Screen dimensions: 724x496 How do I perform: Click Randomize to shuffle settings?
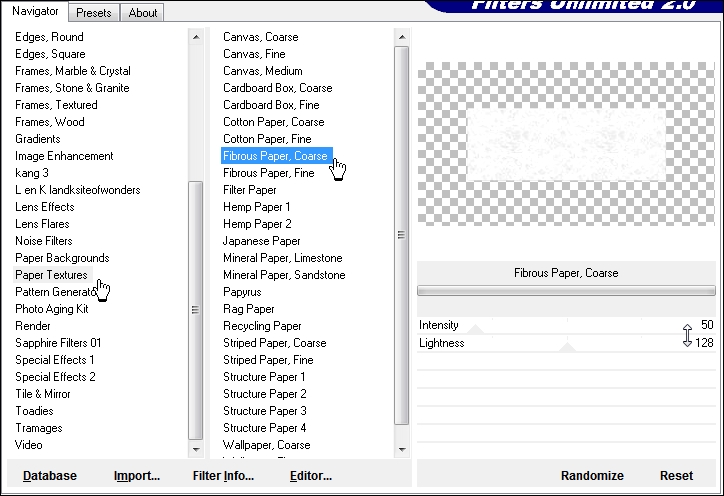592,476
